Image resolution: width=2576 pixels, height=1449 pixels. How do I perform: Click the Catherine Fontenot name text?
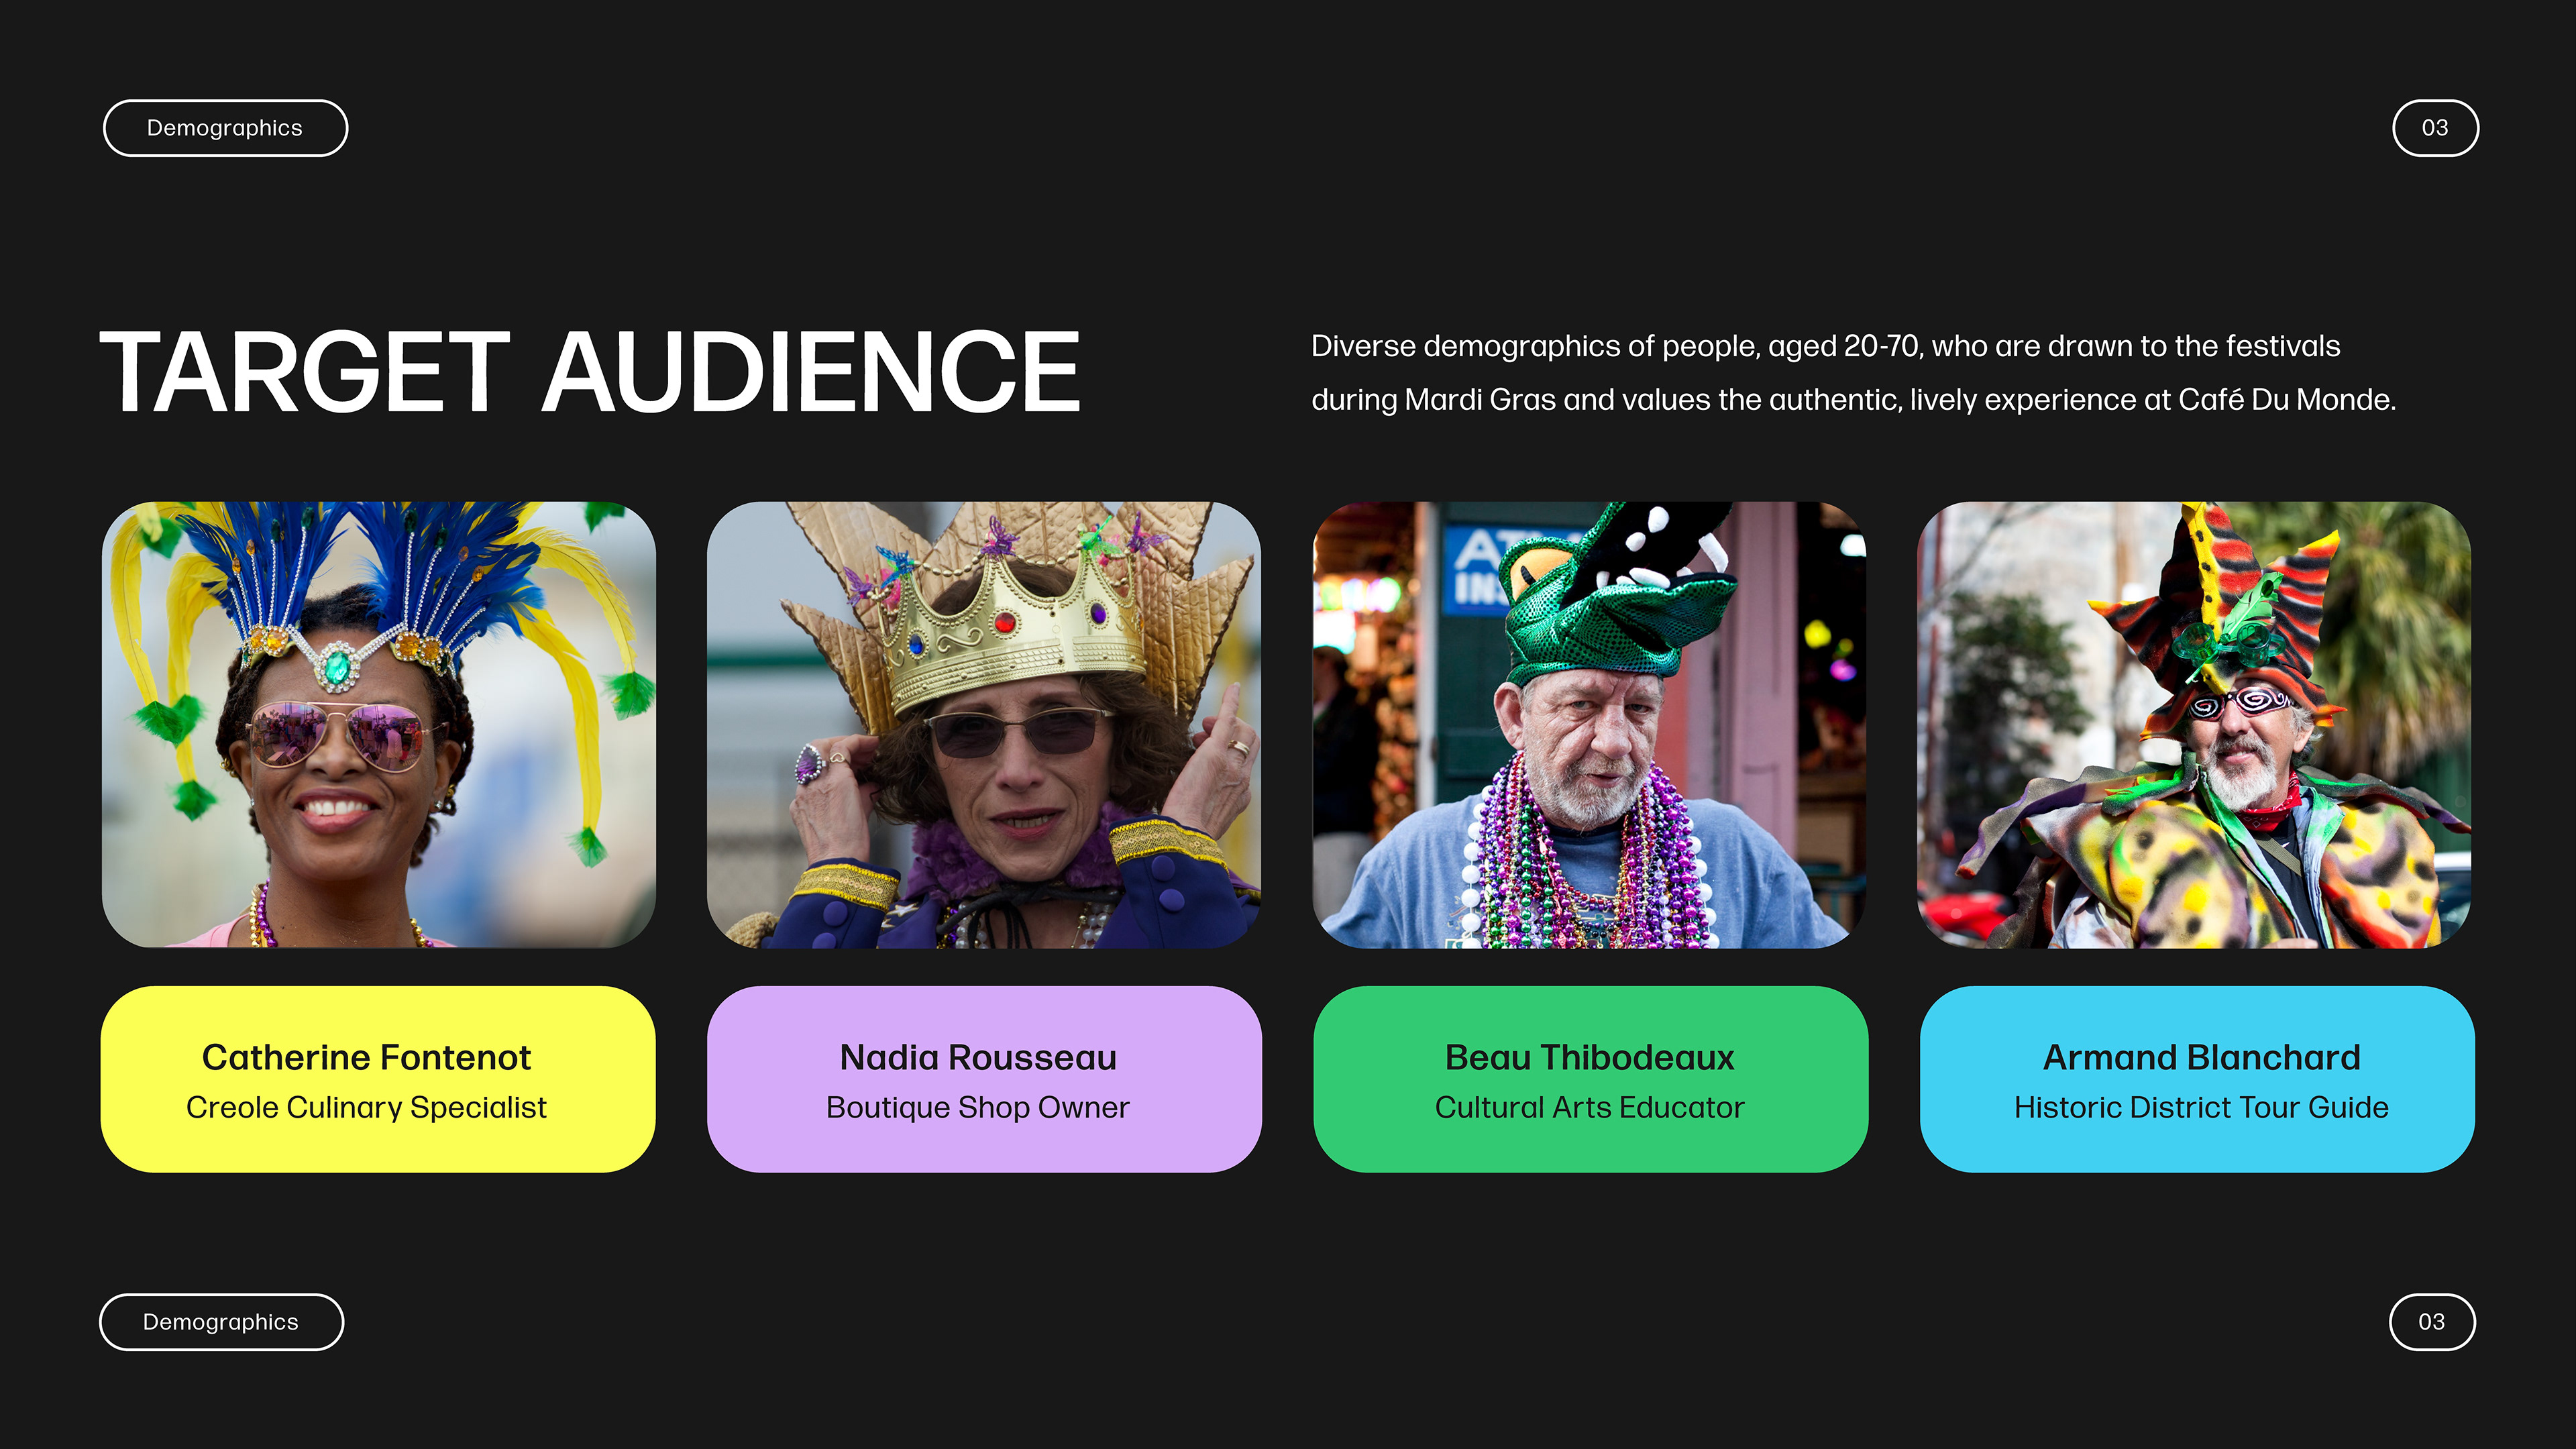click(x=366, y=1057)
